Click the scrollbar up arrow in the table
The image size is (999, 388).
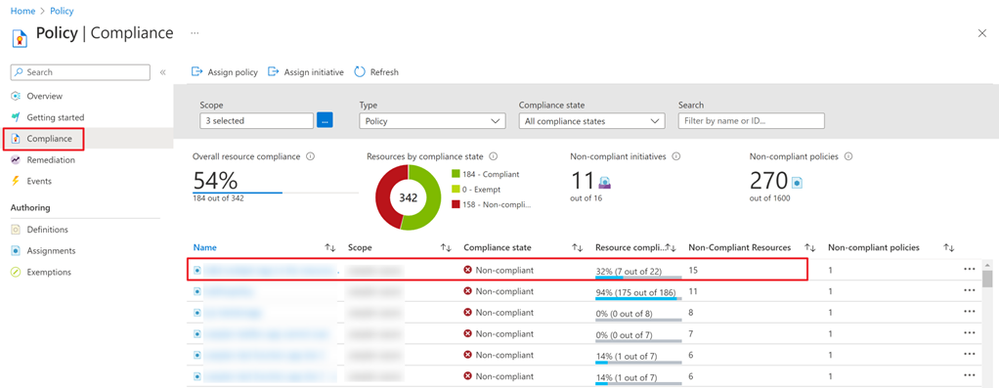click(x=987, y=264)
